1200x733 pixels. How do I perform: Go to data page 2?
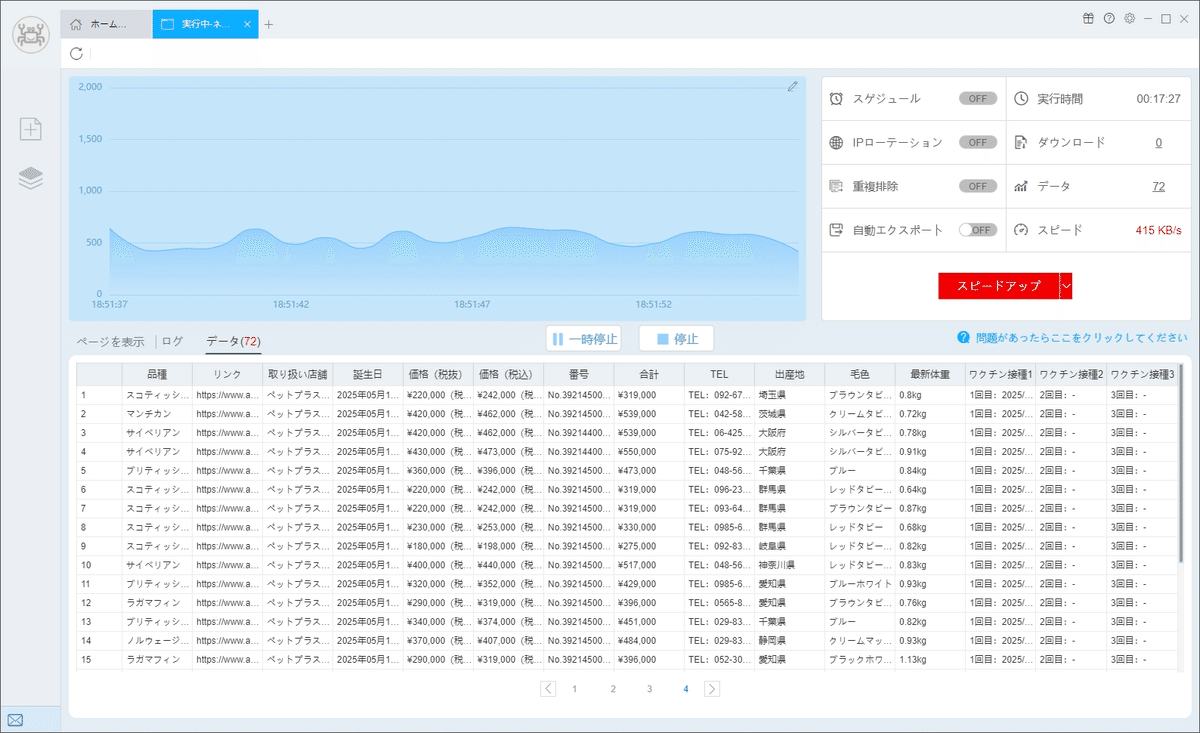[613, 688]
